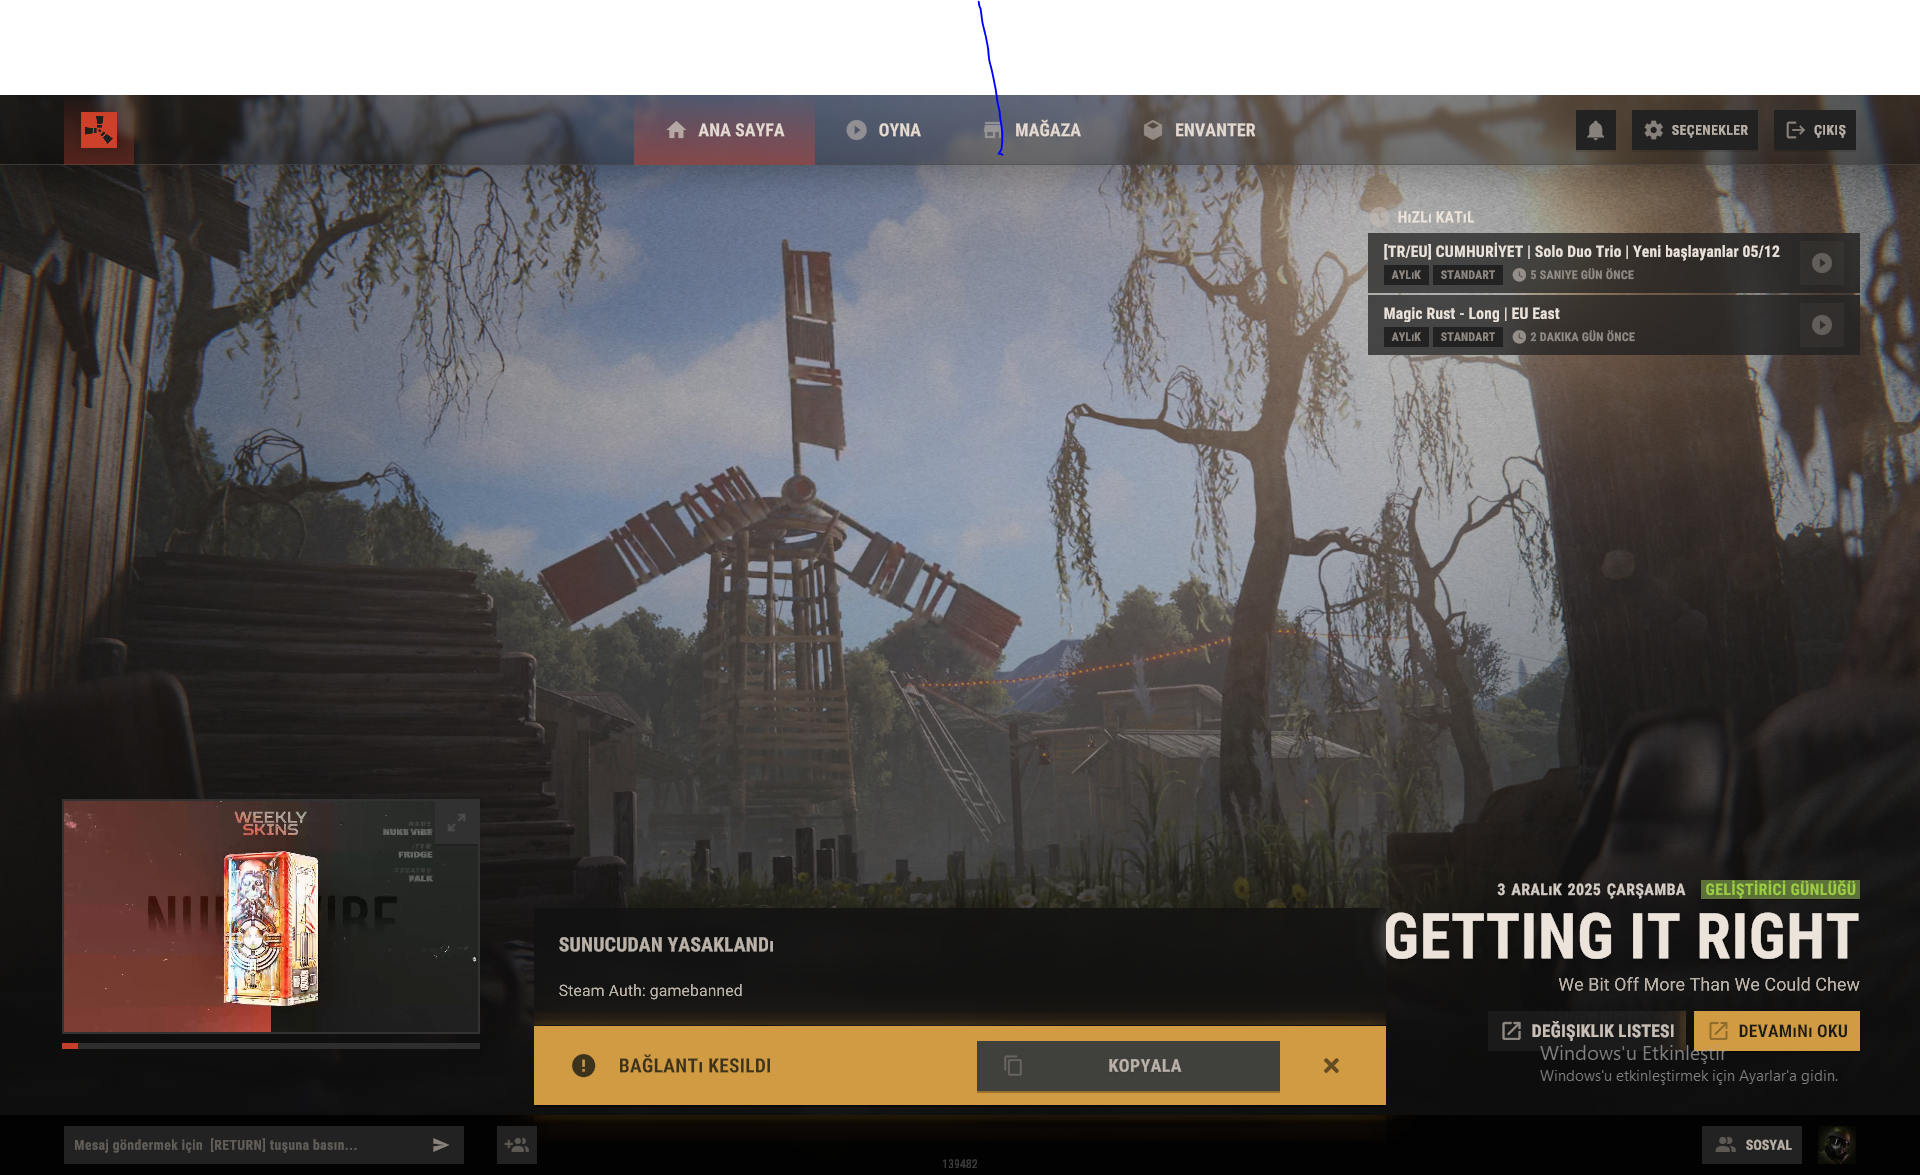The image size is (1920, 1175).
Task: Click the Rust logo icon
Action: point(99,130)
